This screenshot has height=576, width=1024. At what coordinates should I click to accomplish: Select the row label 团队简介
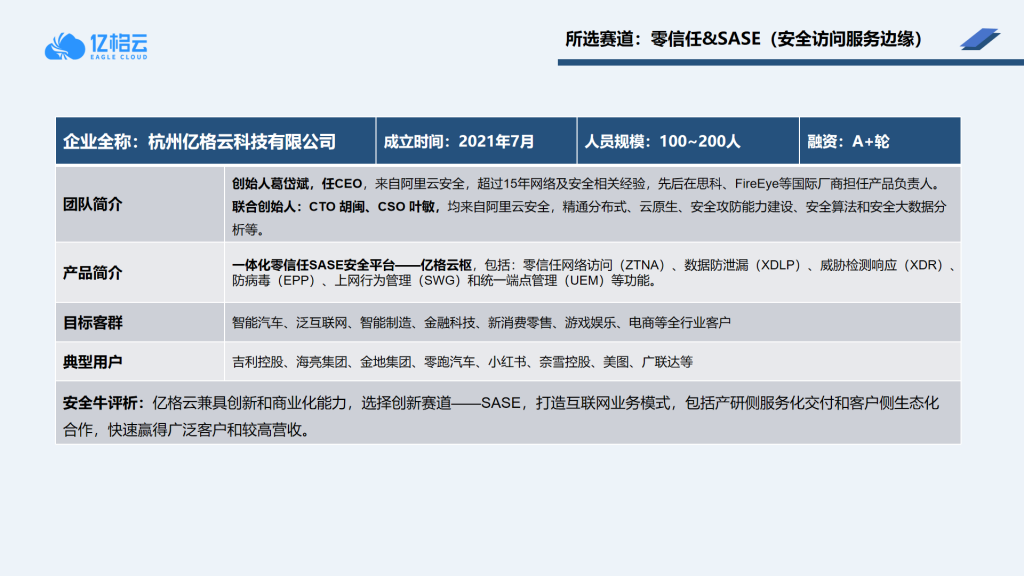click(x=92, y=204)
